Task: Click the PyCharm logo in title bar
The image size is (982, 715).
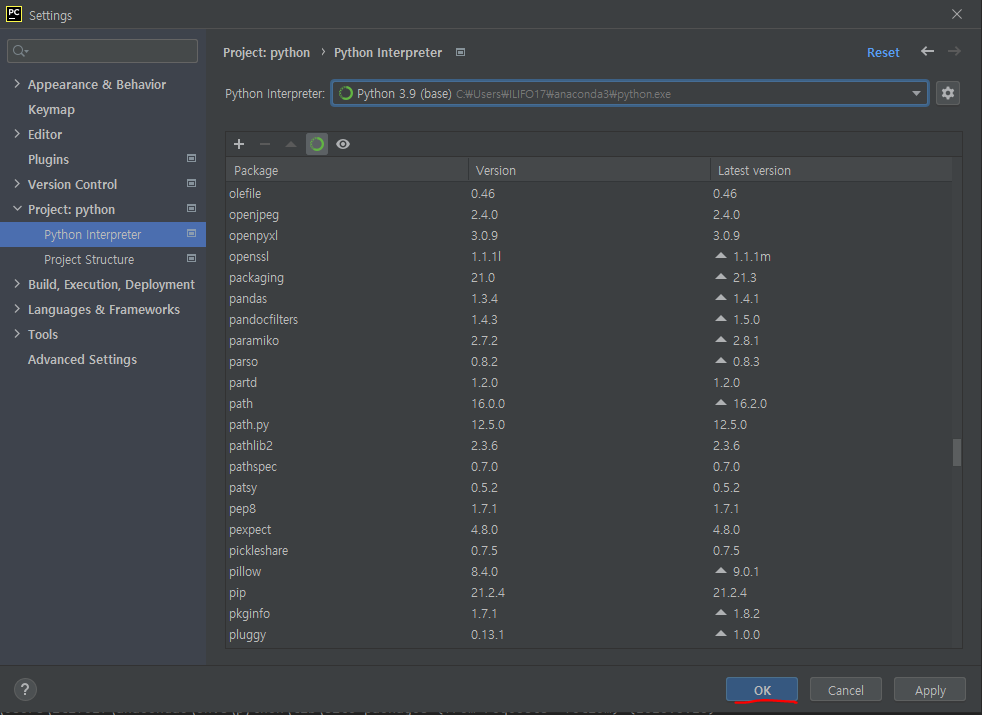Action: tap(14, 14)
